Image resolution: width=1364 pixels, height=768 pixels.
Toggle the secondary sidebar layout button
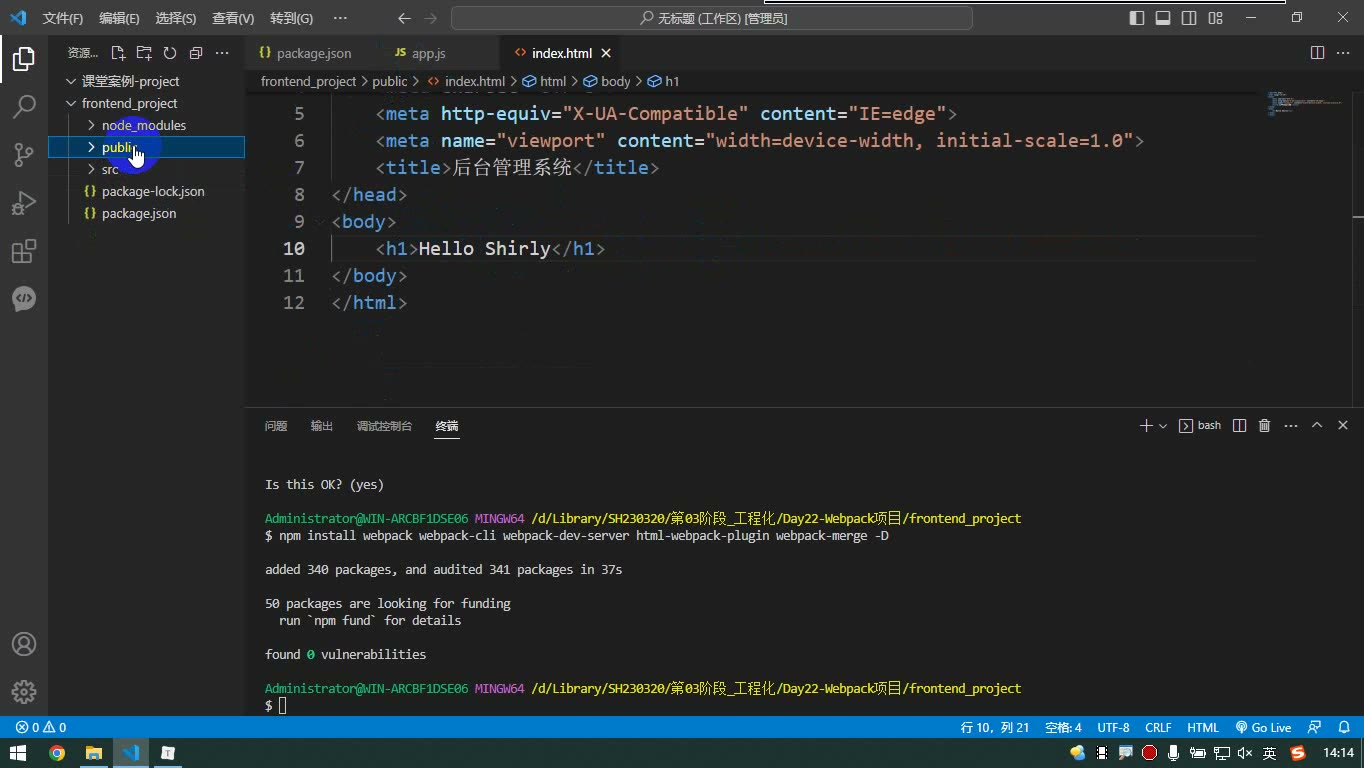1189,18
